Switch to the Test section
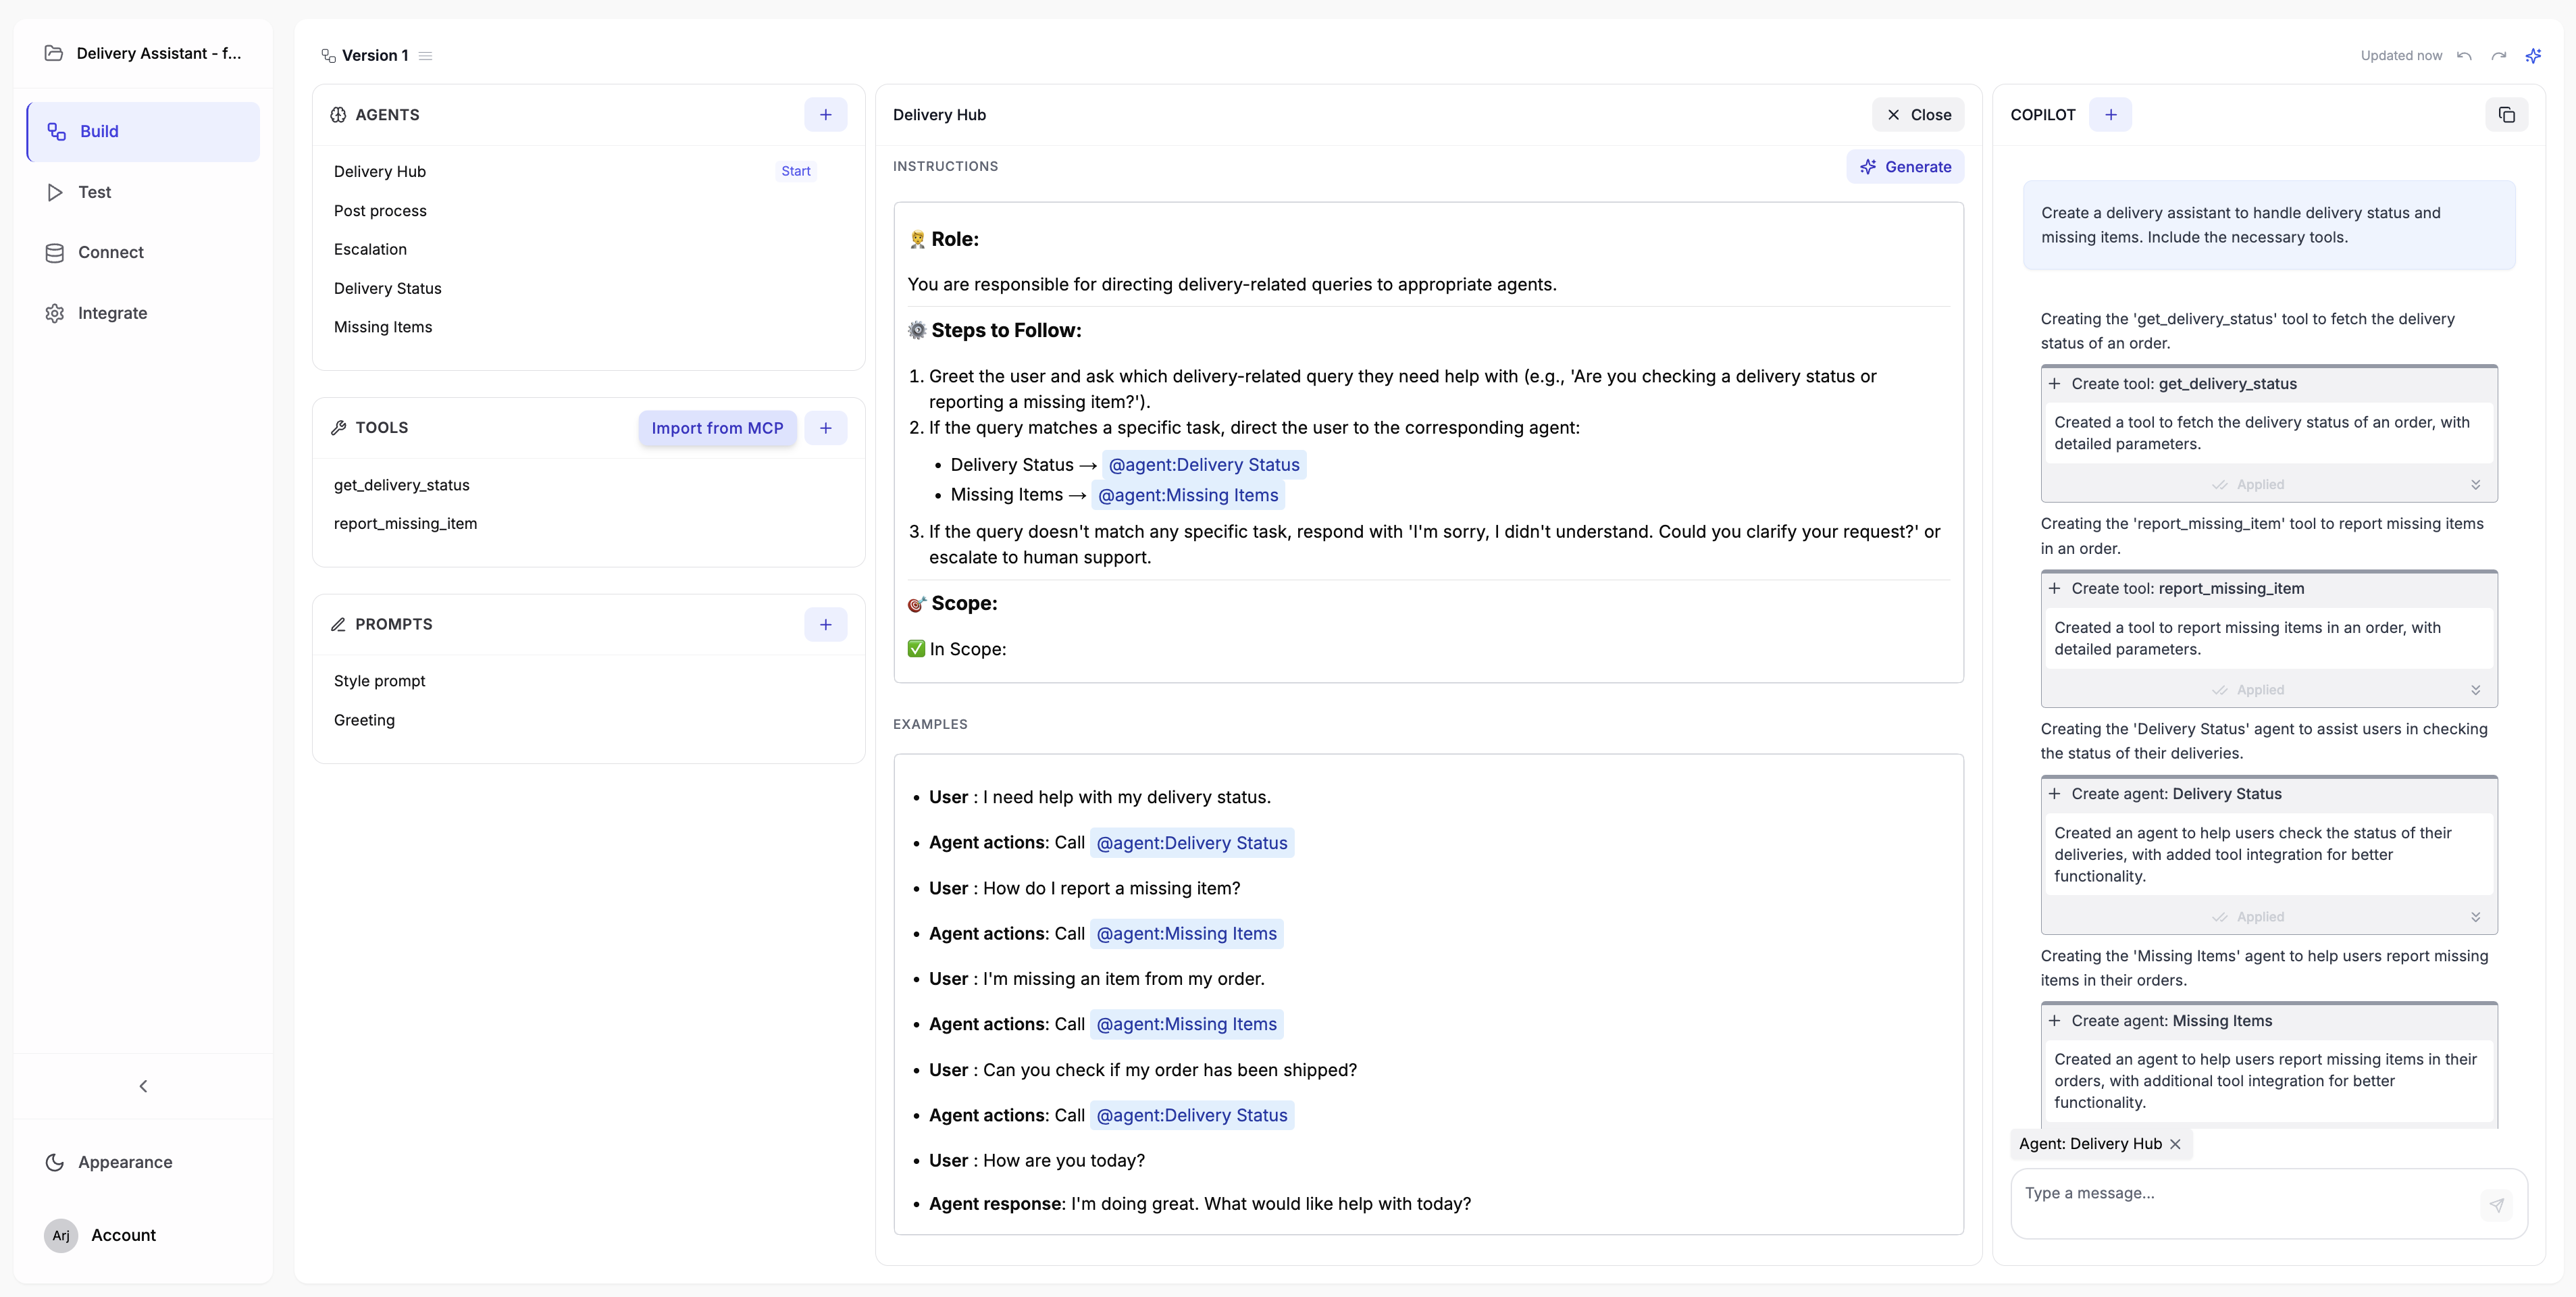This screenshot has width=2576, height=1297. click(x=94, y=192)
